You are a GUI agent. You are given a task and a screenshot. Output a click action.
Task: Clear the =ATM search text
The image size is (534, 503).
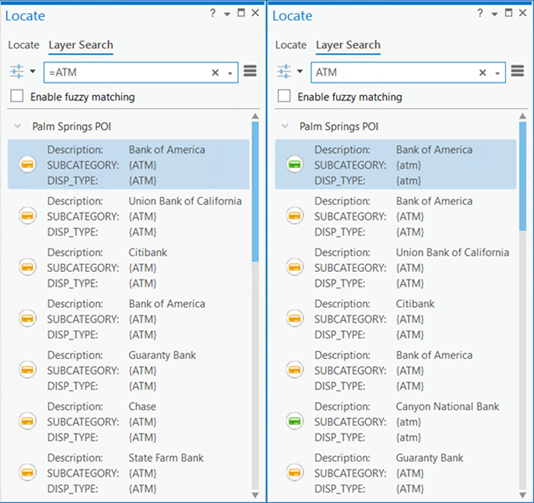[x=215, y=73]
